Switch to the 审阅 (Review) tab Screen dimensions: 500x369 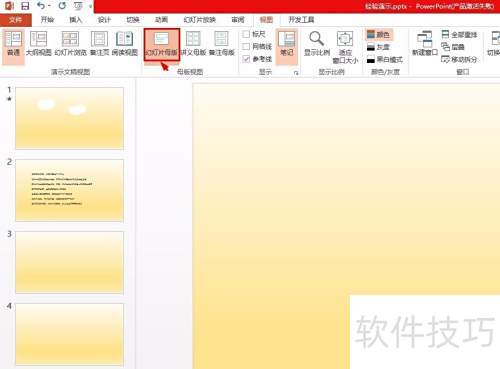pos(238,20)
